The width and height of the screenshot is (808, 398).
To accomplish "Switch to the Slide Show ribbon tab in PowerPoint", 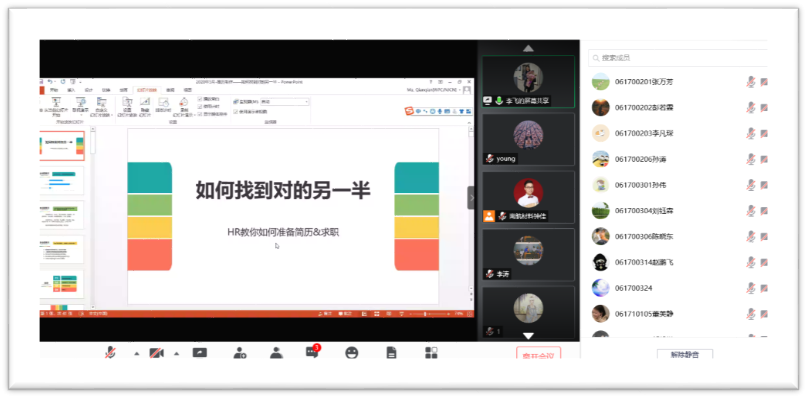I will point(147,90).
